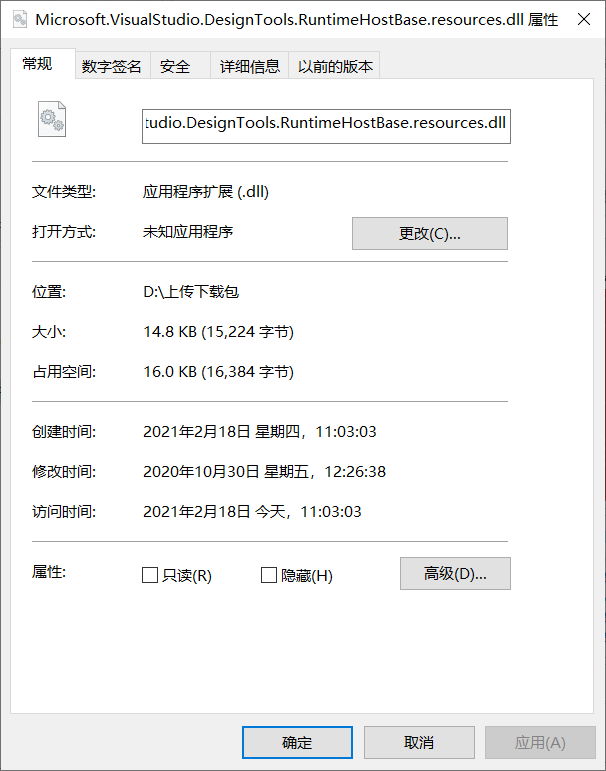Click the disabled 应用(A) button

coord(540,742)
